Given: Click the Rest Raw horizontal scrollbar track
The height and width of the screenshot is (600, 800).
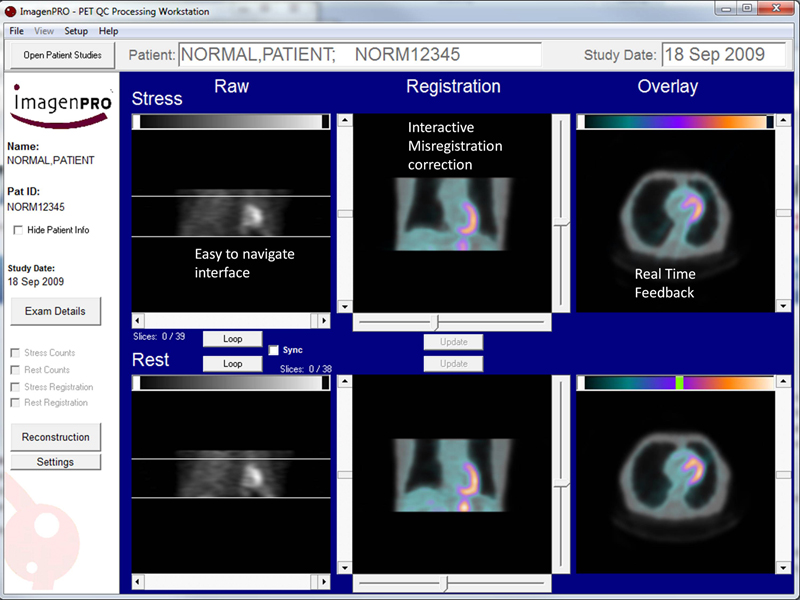Looking at the screenshot, I should pos(231,581).
